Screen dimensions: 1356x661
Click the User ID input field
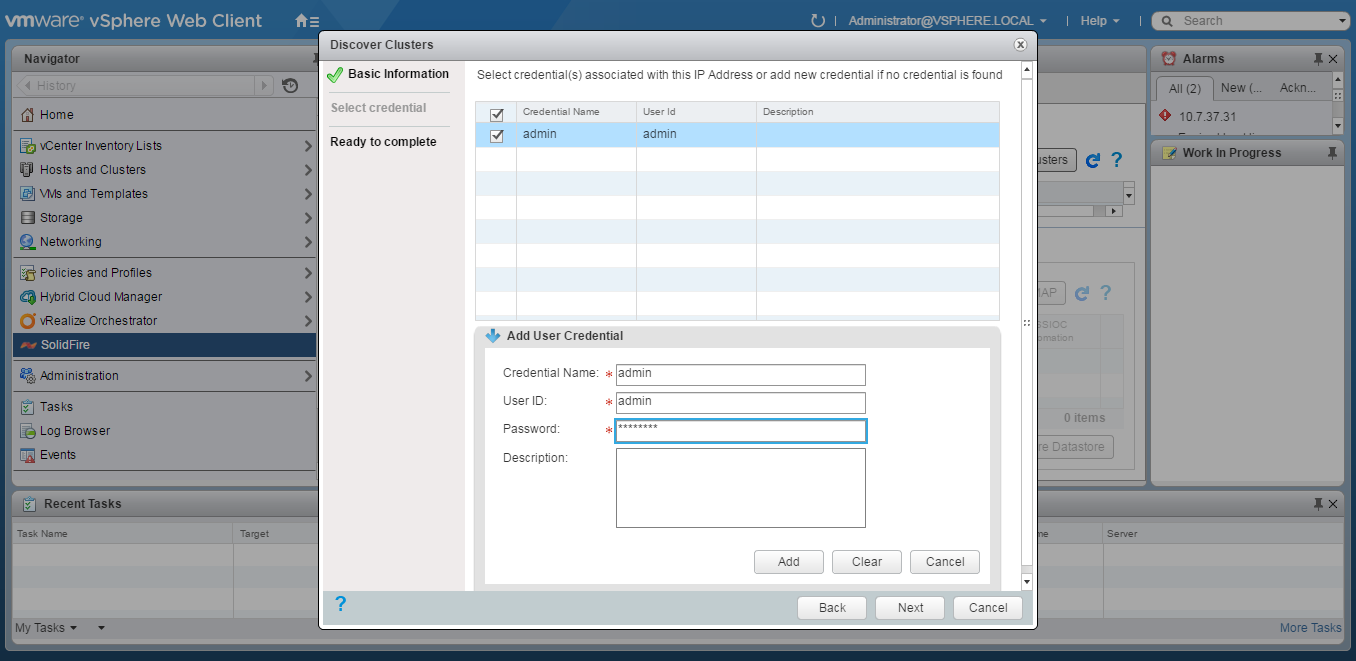point(741,403)
